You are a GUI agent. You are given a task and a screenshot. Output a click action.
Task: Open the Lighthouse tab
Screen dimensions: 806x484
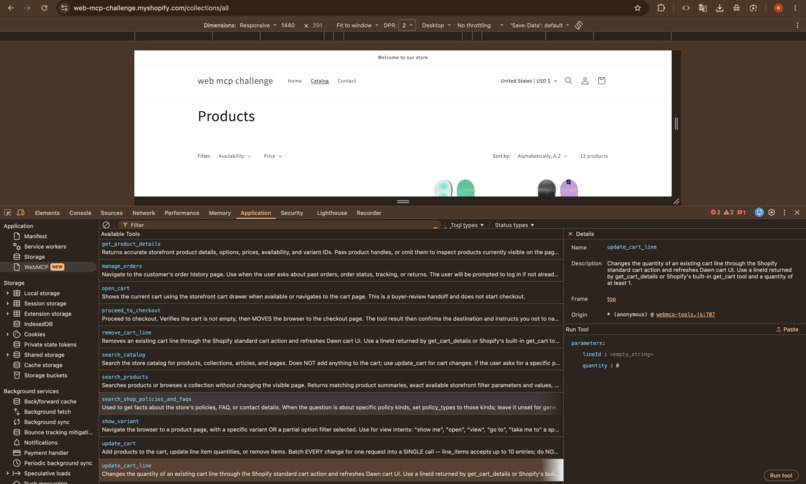coord(332,213)
